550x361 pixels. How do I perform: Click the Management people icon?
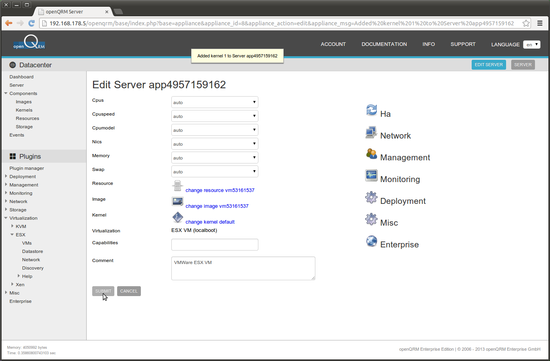click(x=371, y=154)
